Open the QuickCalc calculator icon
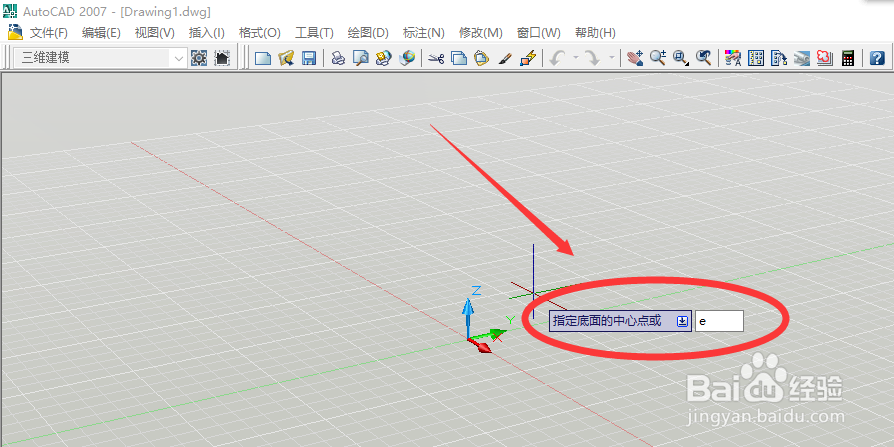 tap(848, 58)
